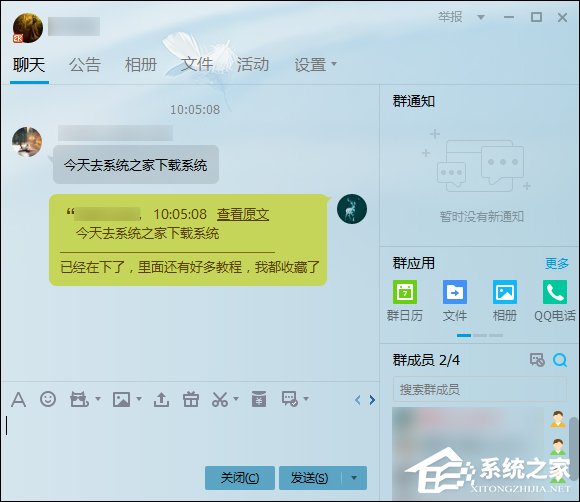Click the 举报 report link
Image resolution: width=580 pixels, height=502 pixels.
tap(450, 17)
